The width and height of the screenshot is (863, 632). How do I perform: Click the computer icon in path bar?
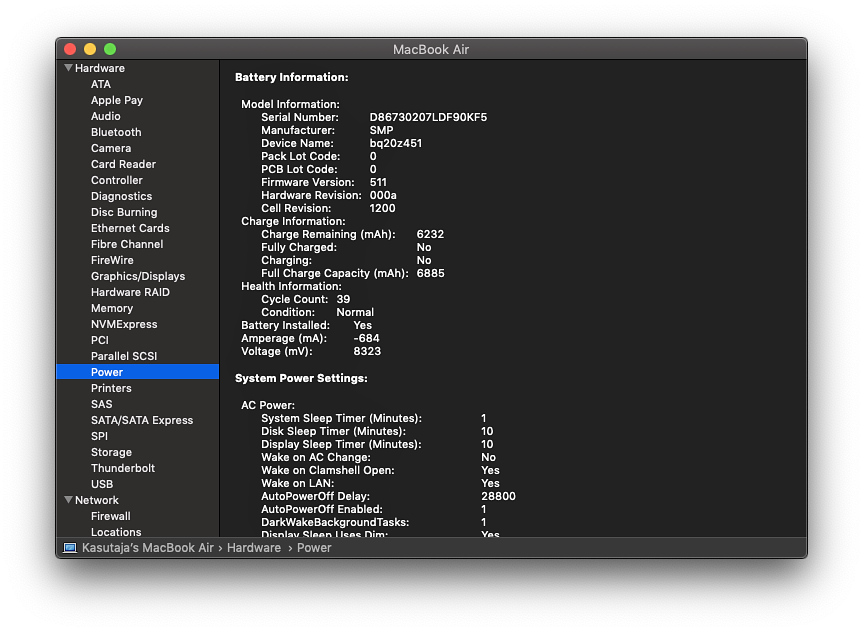pyautogui.click(x=70, y=548)
